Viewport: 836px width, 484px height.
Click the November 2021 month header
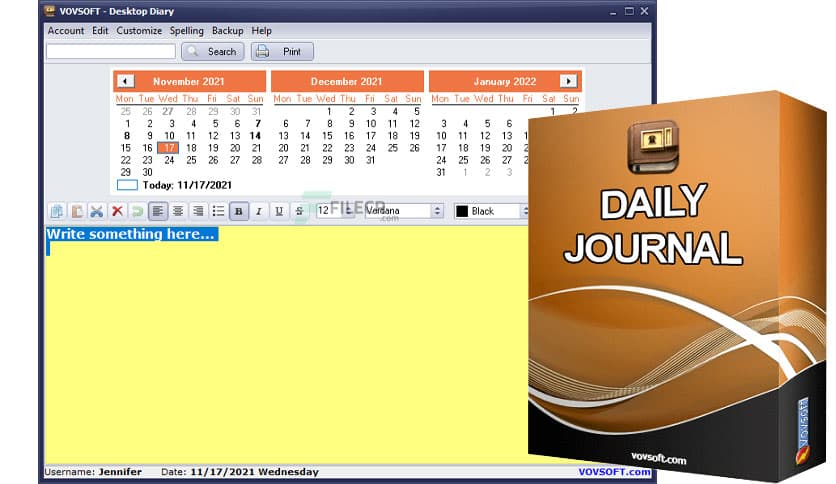(189, 82)
